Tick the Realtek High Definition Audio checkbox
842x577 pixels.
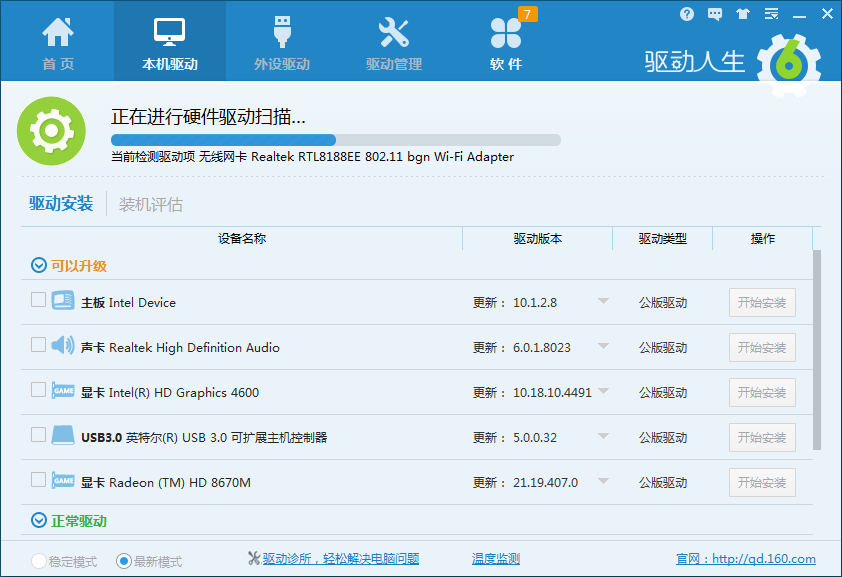(38, 345)
